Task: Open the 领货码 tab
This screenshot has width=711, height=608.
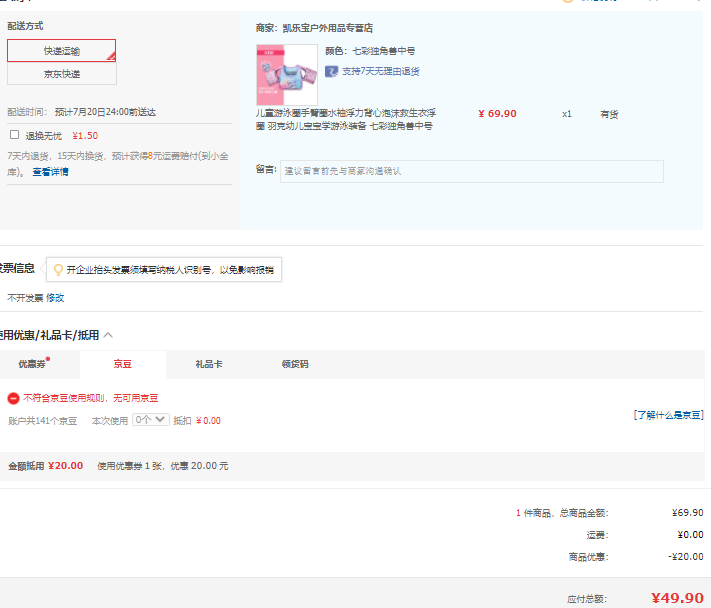Action: click(x=295, y=364)
